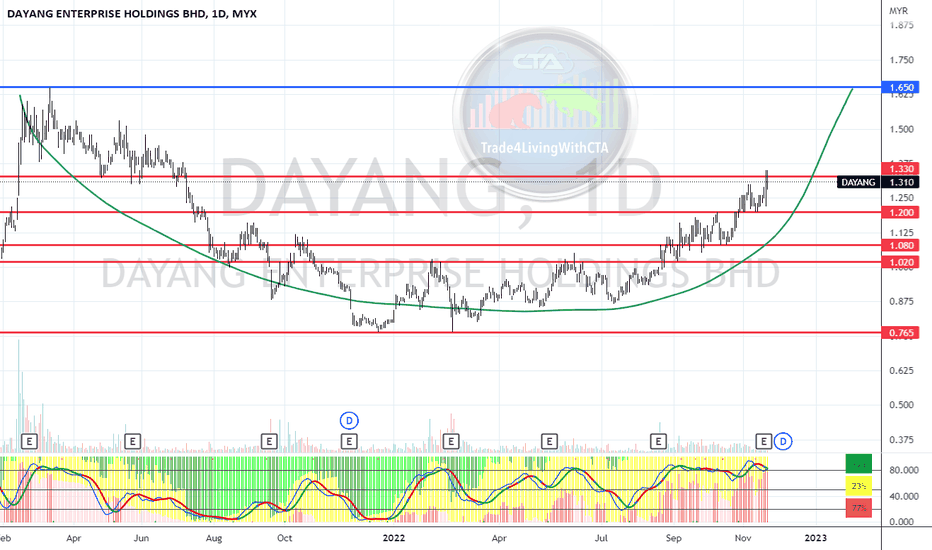This screenshot has width=932, height=550.
Task: Click the 2023 label on the time axis
Action: (x=815, y=538)
